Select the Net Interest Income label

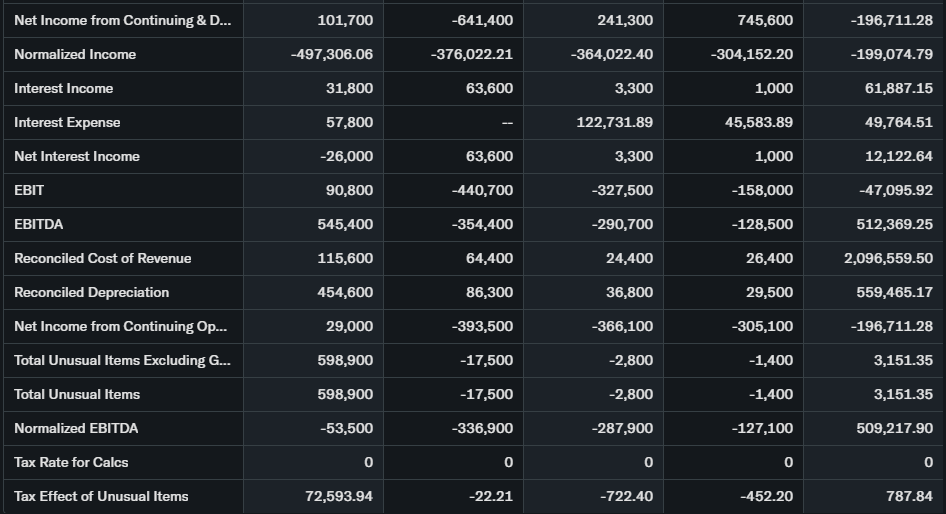pyautogui.click(x=77, y=156)
